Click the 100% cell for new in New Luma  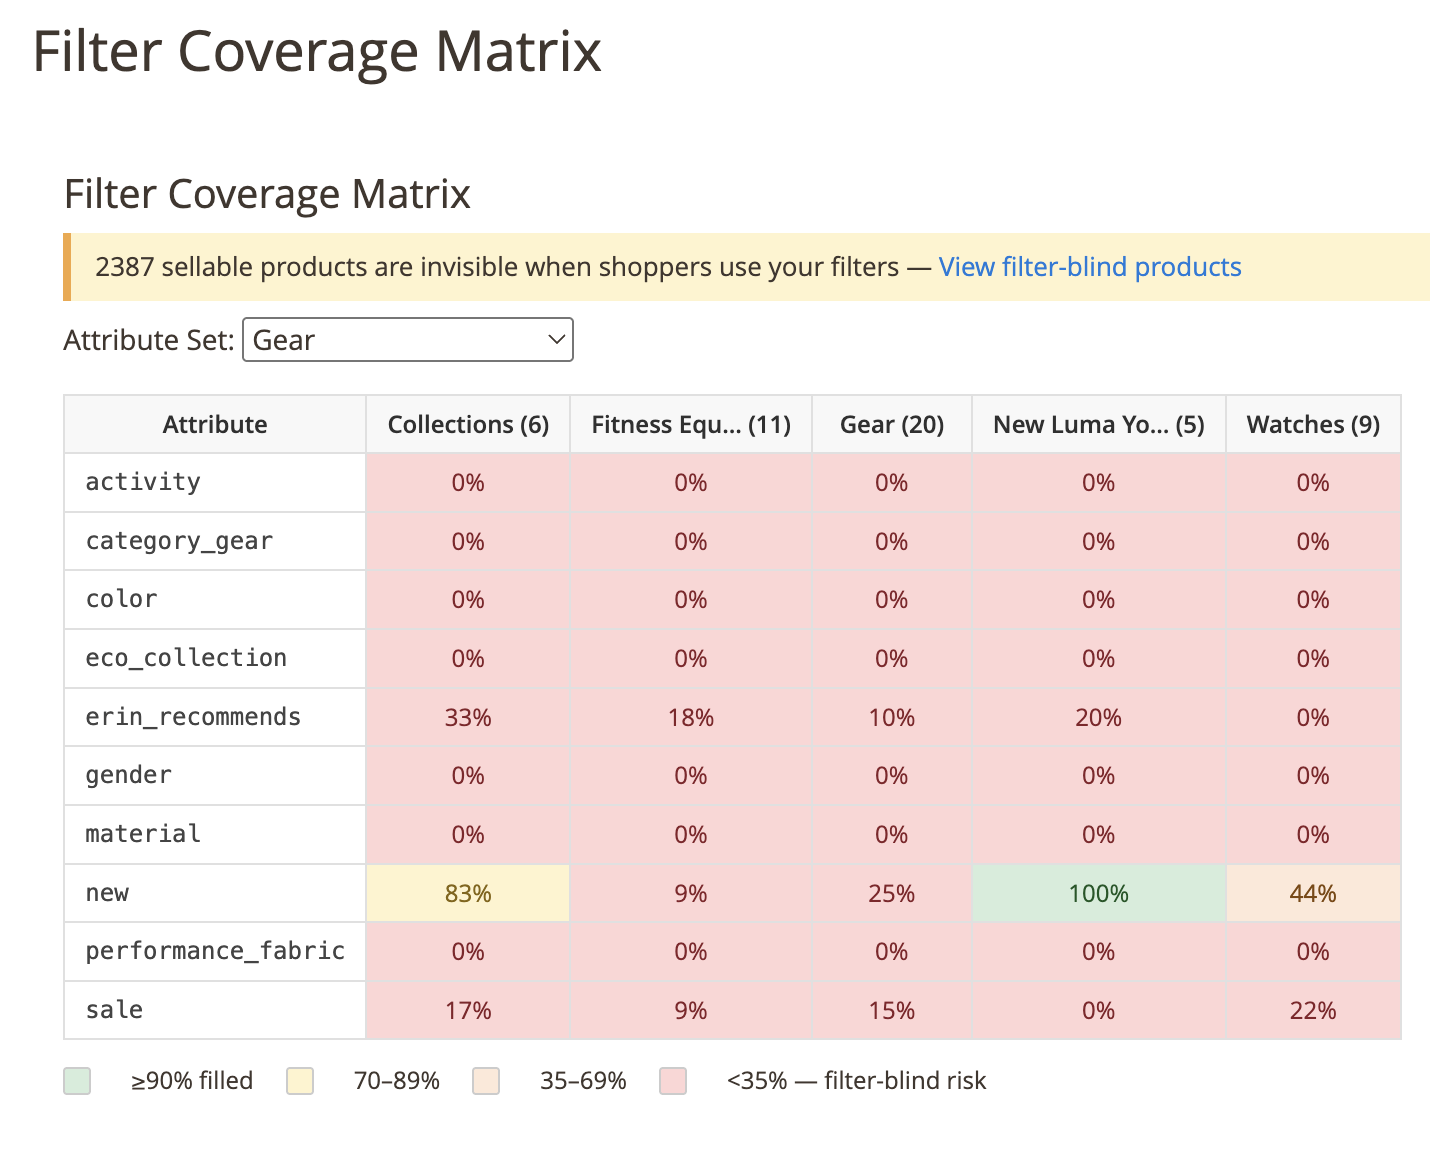1097,893
